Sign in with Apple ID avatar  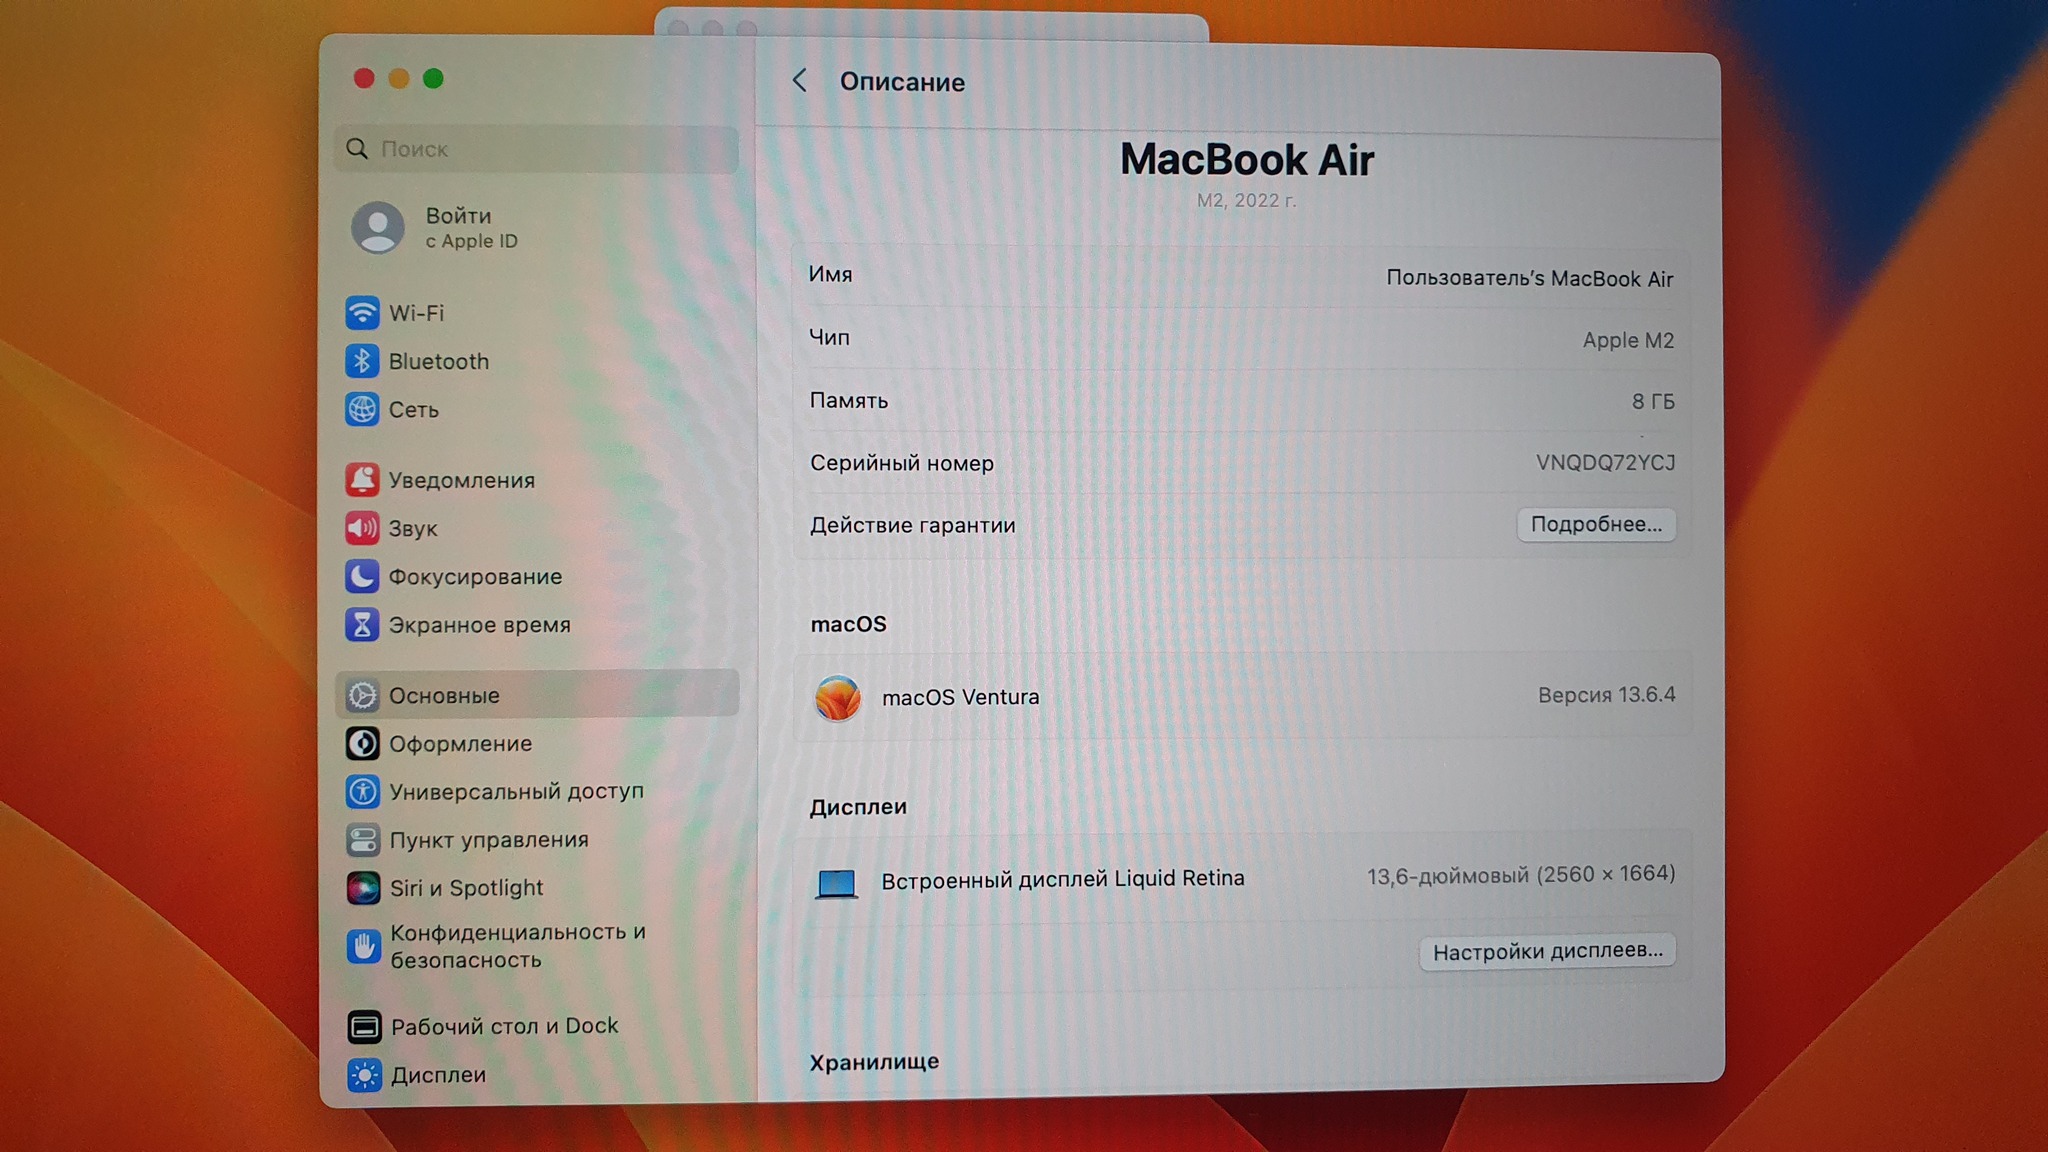coord(378,228)
